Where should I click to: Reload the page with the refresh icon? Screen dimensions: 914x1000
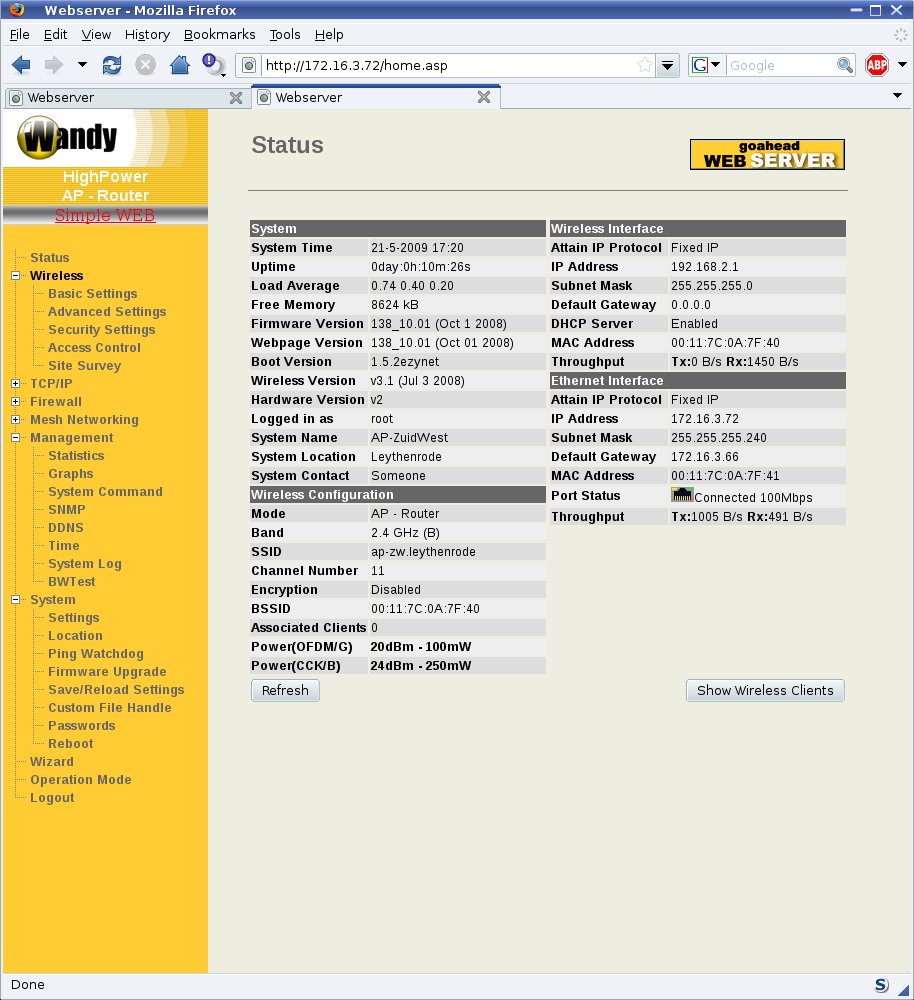click(x=112, y=65)
